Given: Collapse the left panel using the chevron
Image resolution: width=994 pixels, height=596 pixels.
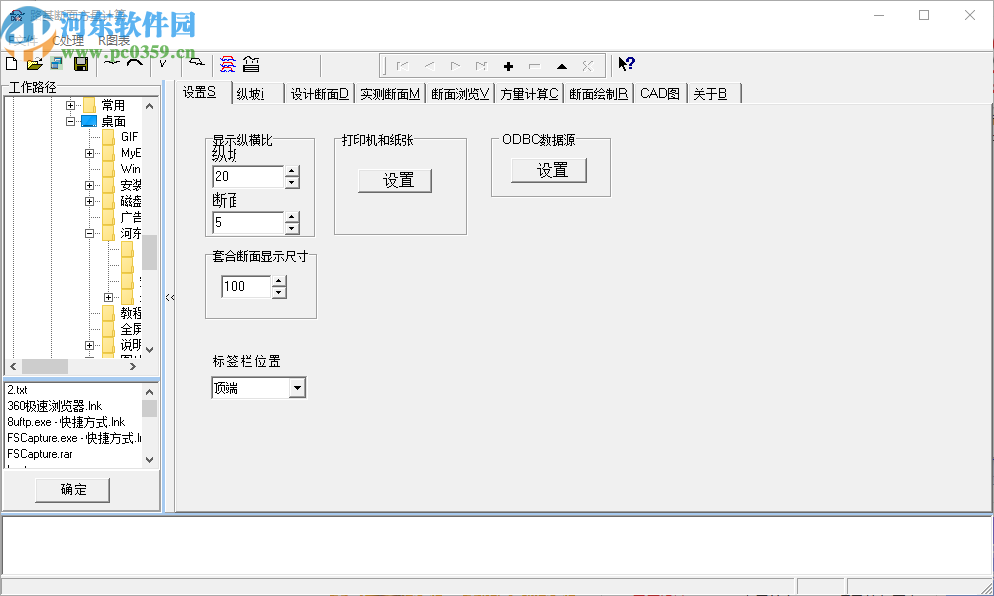Looking at the screenshot, I should [170, 297].
